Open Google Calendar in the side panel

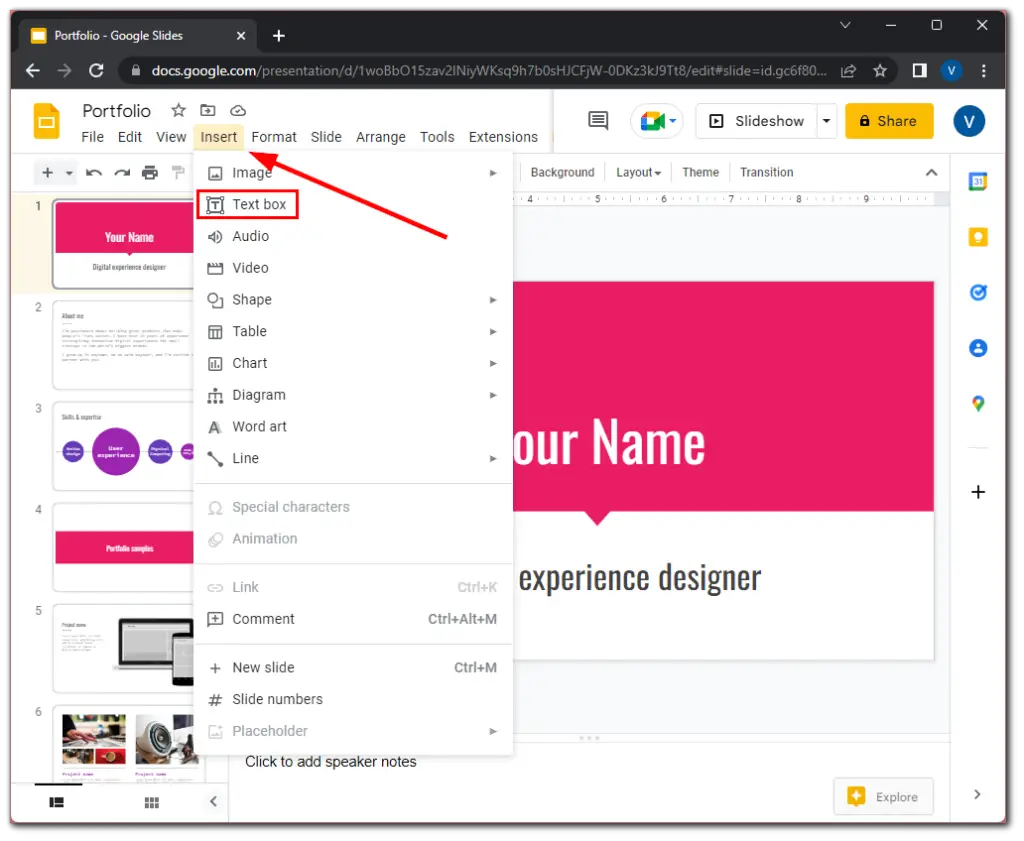pos(979,181)
